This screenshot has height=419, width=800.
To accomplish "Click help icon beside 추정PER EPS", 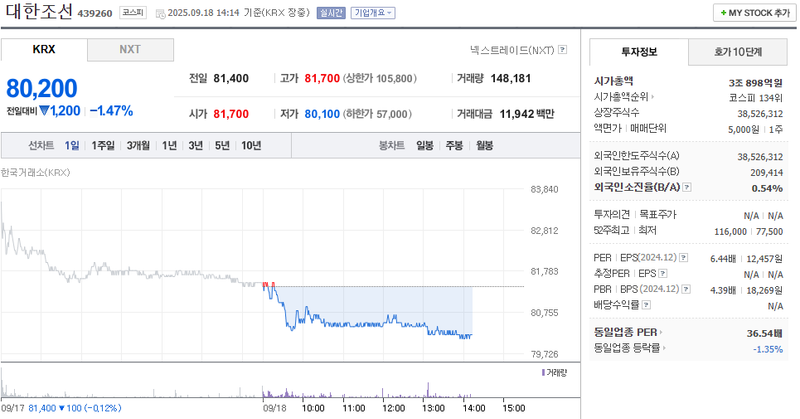I will click(663, 274).
